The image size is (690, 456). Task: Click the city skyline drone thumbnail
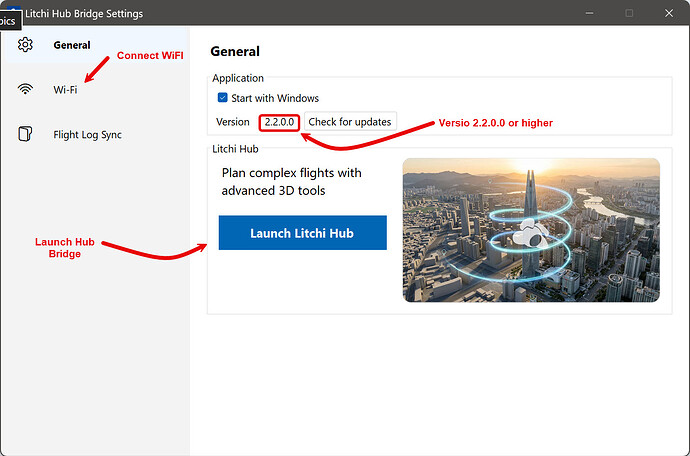531,230
